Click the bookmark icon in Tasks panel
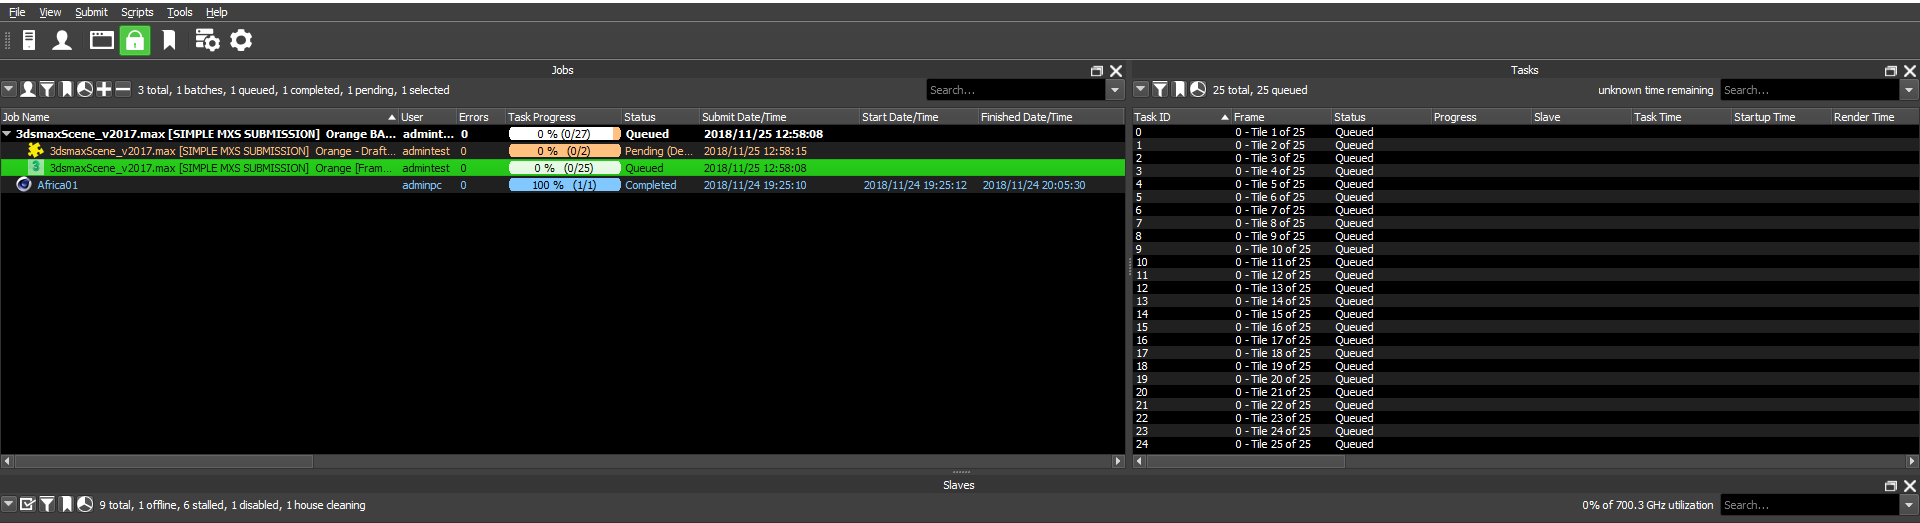1920x523 pixels. point(1180,90)
